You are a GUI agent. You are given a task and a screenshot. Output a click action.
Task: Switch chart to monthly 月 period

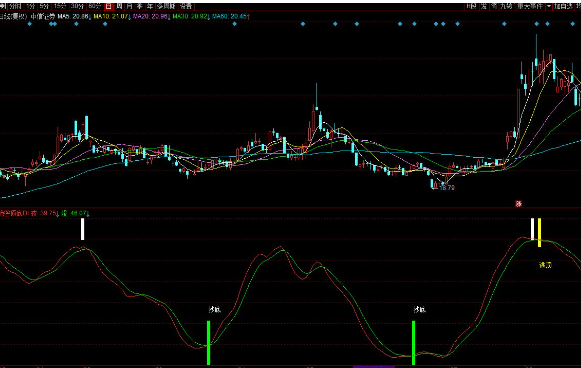coord(129,6)
